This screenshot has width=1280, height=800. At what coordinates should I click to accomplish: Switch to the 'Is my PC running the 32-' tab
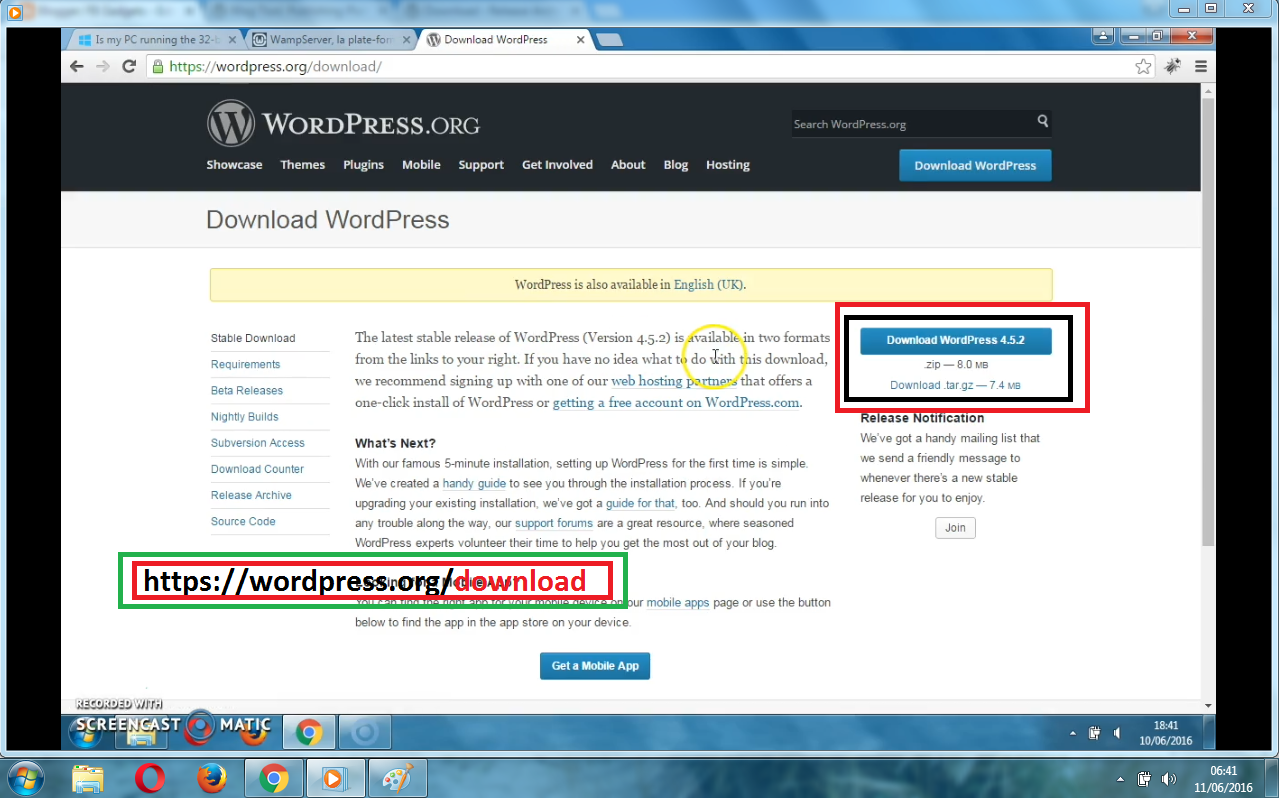click(x=155, y=40)
